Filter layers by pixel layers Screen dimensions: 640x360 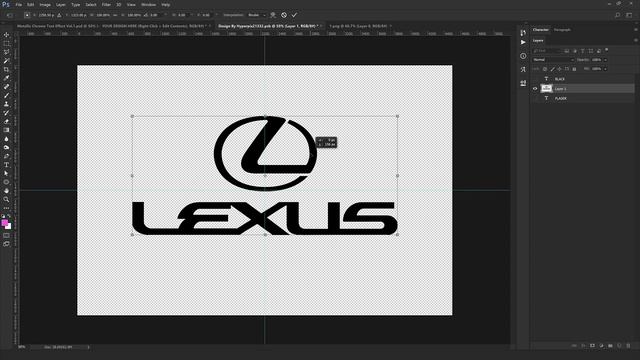(x=567, y=51)
